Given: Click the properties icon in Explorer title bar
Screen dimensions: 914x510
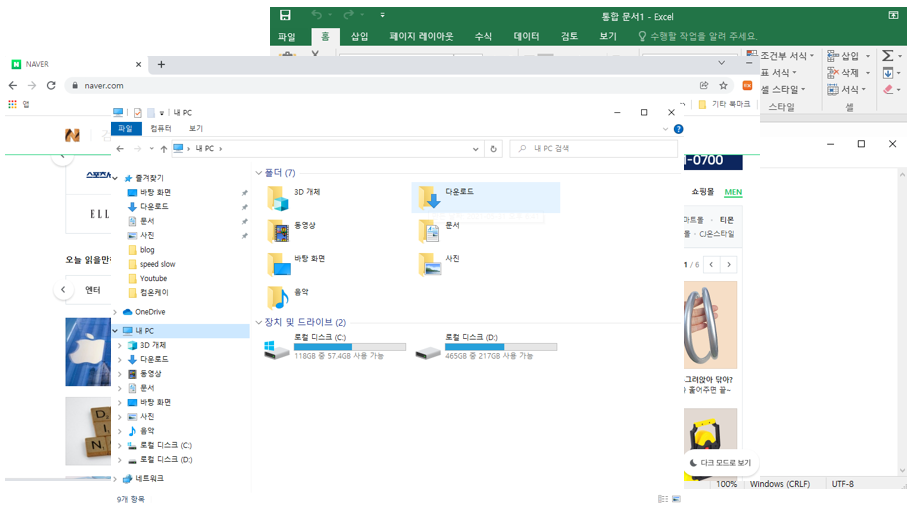Looking at the screenshot, I should (x=138, y=112).
